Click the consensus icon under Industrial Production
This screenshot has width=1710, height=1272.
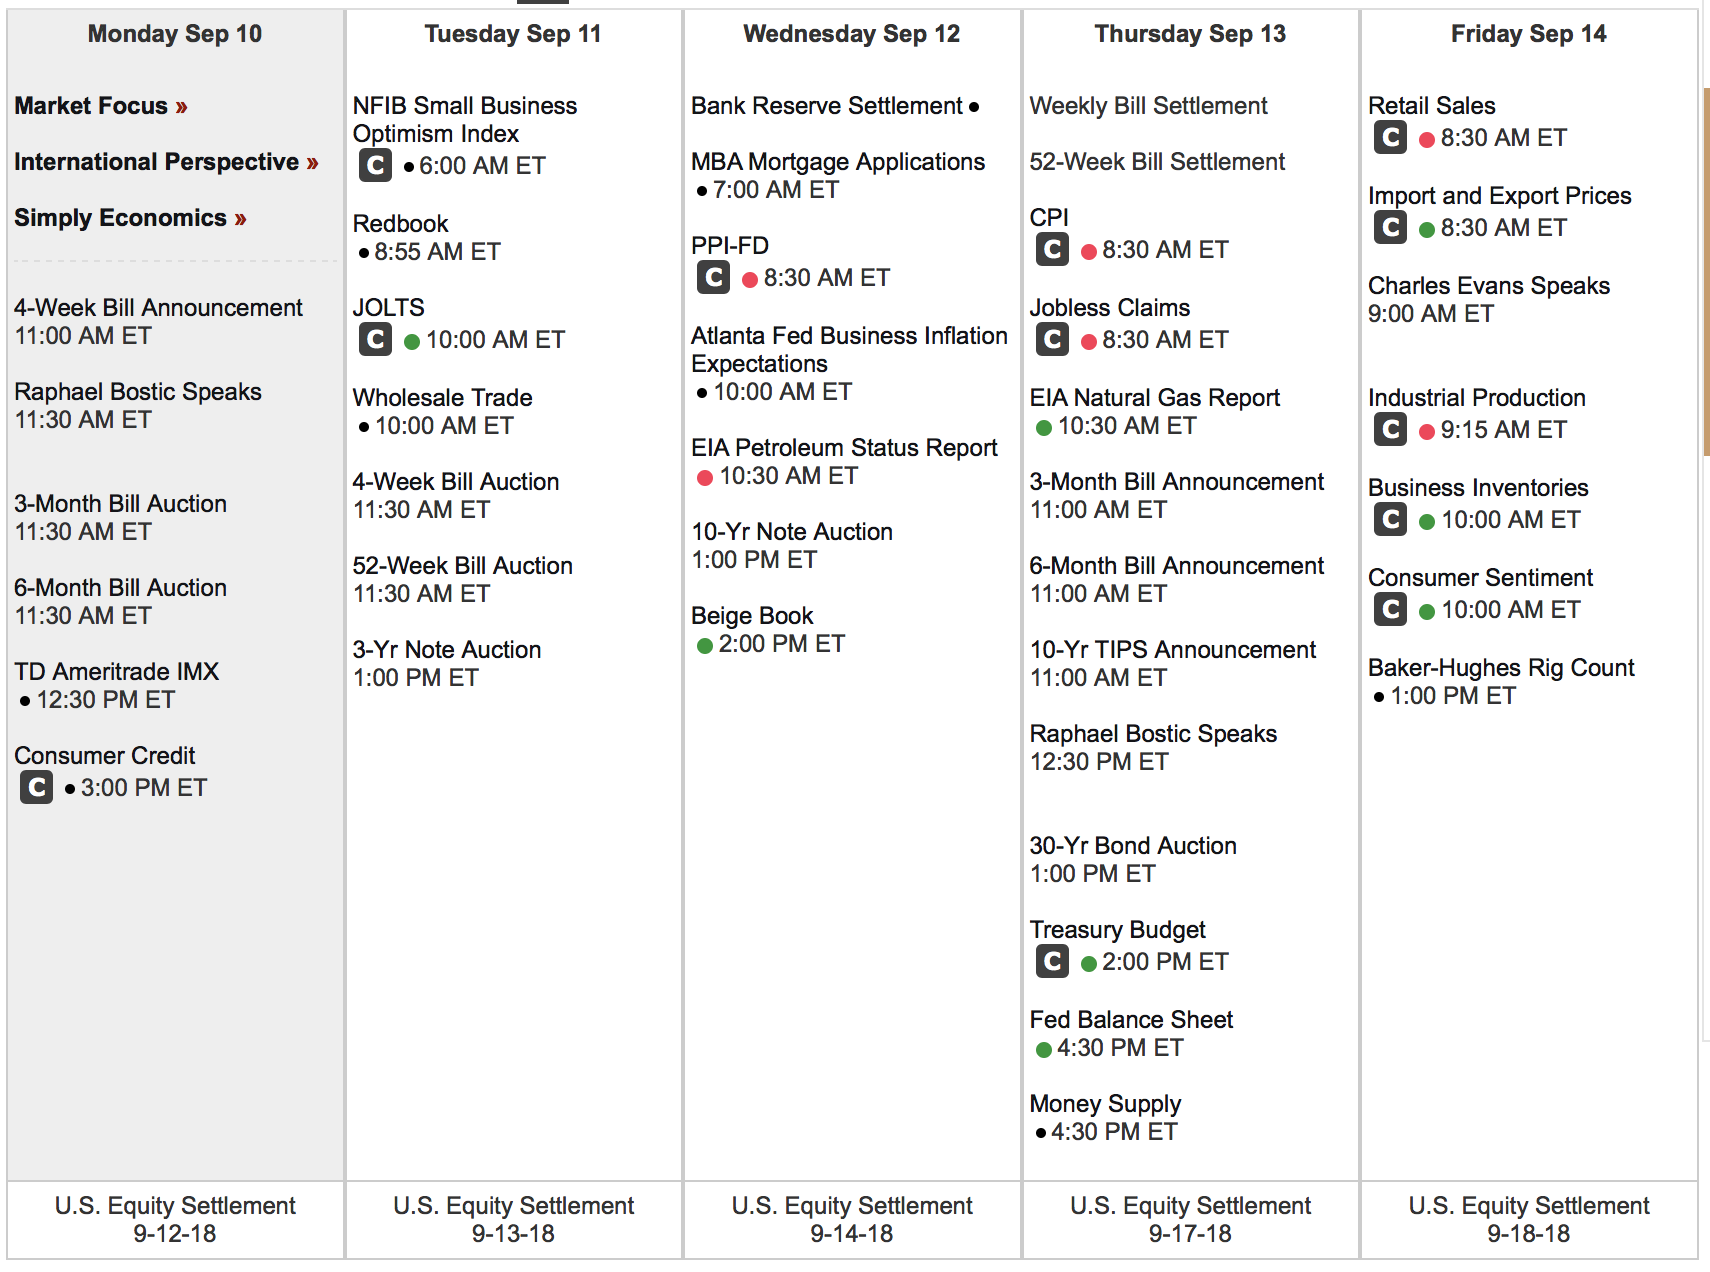coord(1390,430)
